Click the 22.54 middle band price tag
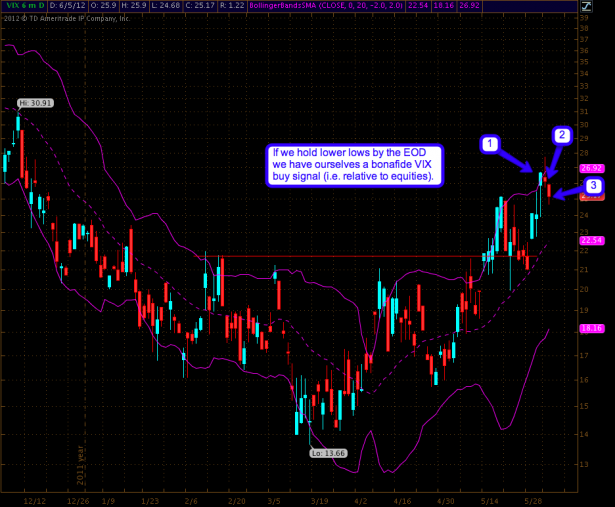The width and height of the screenshot is (615, 507). click(x=591, y=240)
